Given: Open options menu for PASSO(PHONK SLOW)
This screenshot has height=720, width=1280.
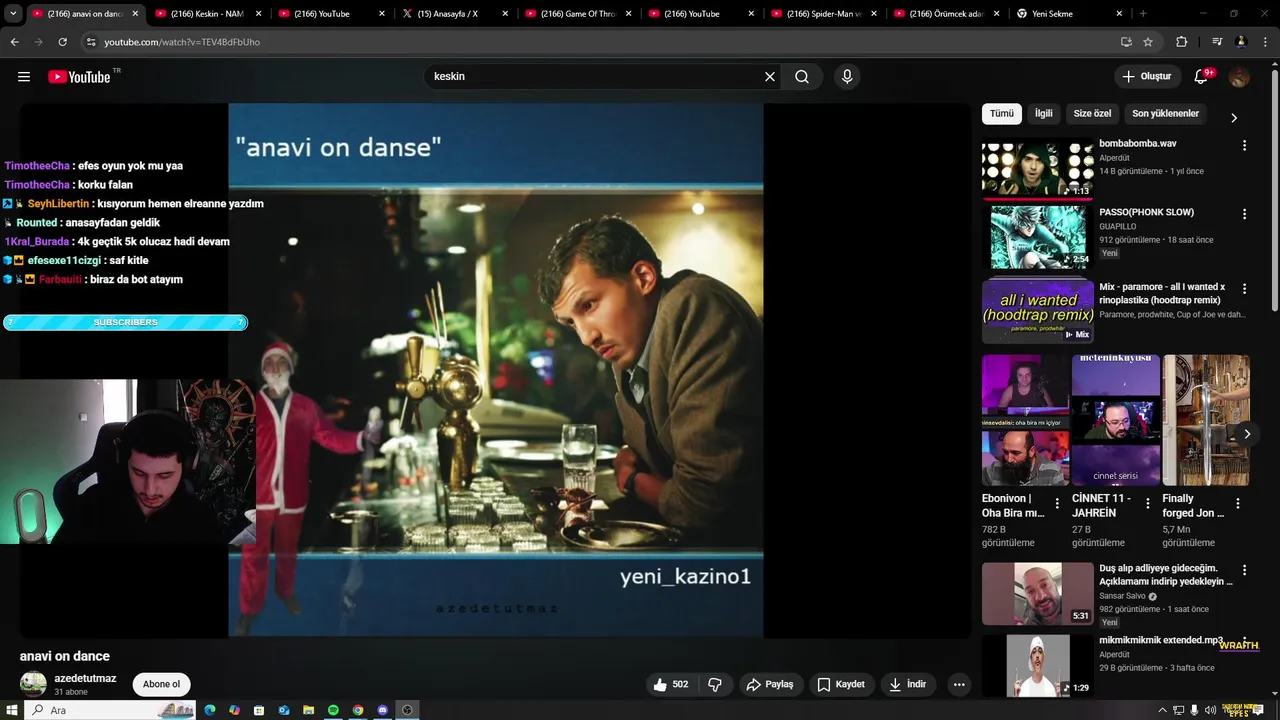Looking at the screenshot, I should [1244, 214].
